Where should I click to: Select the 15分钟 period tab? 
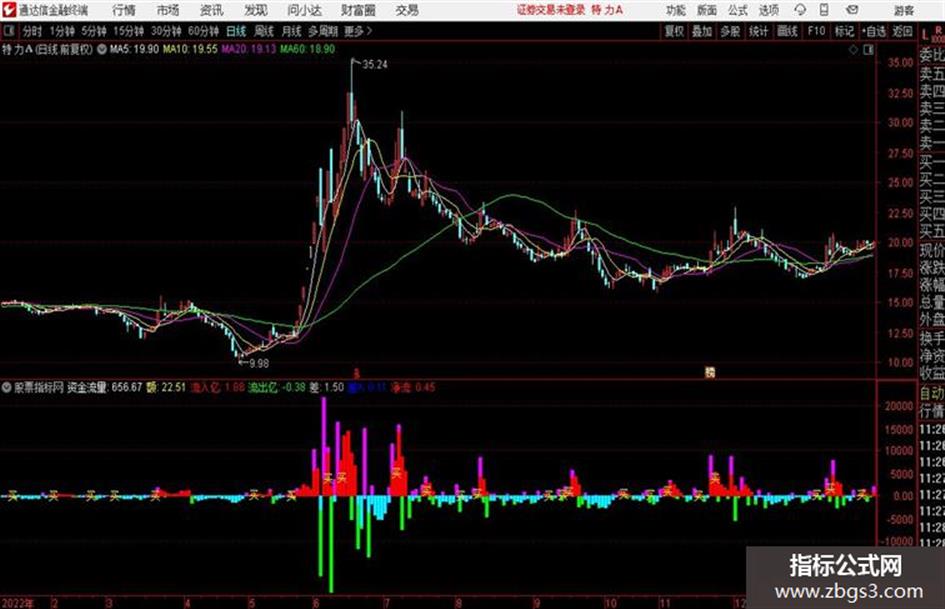(129, 31)
